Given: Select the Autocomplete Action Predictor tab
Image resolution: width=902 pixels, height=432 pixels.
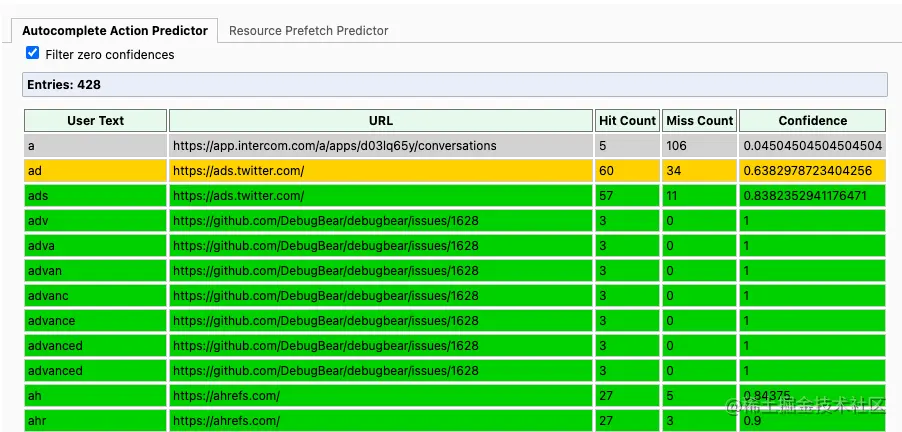Looking at the screenshot, I should (x=114, y=30).
